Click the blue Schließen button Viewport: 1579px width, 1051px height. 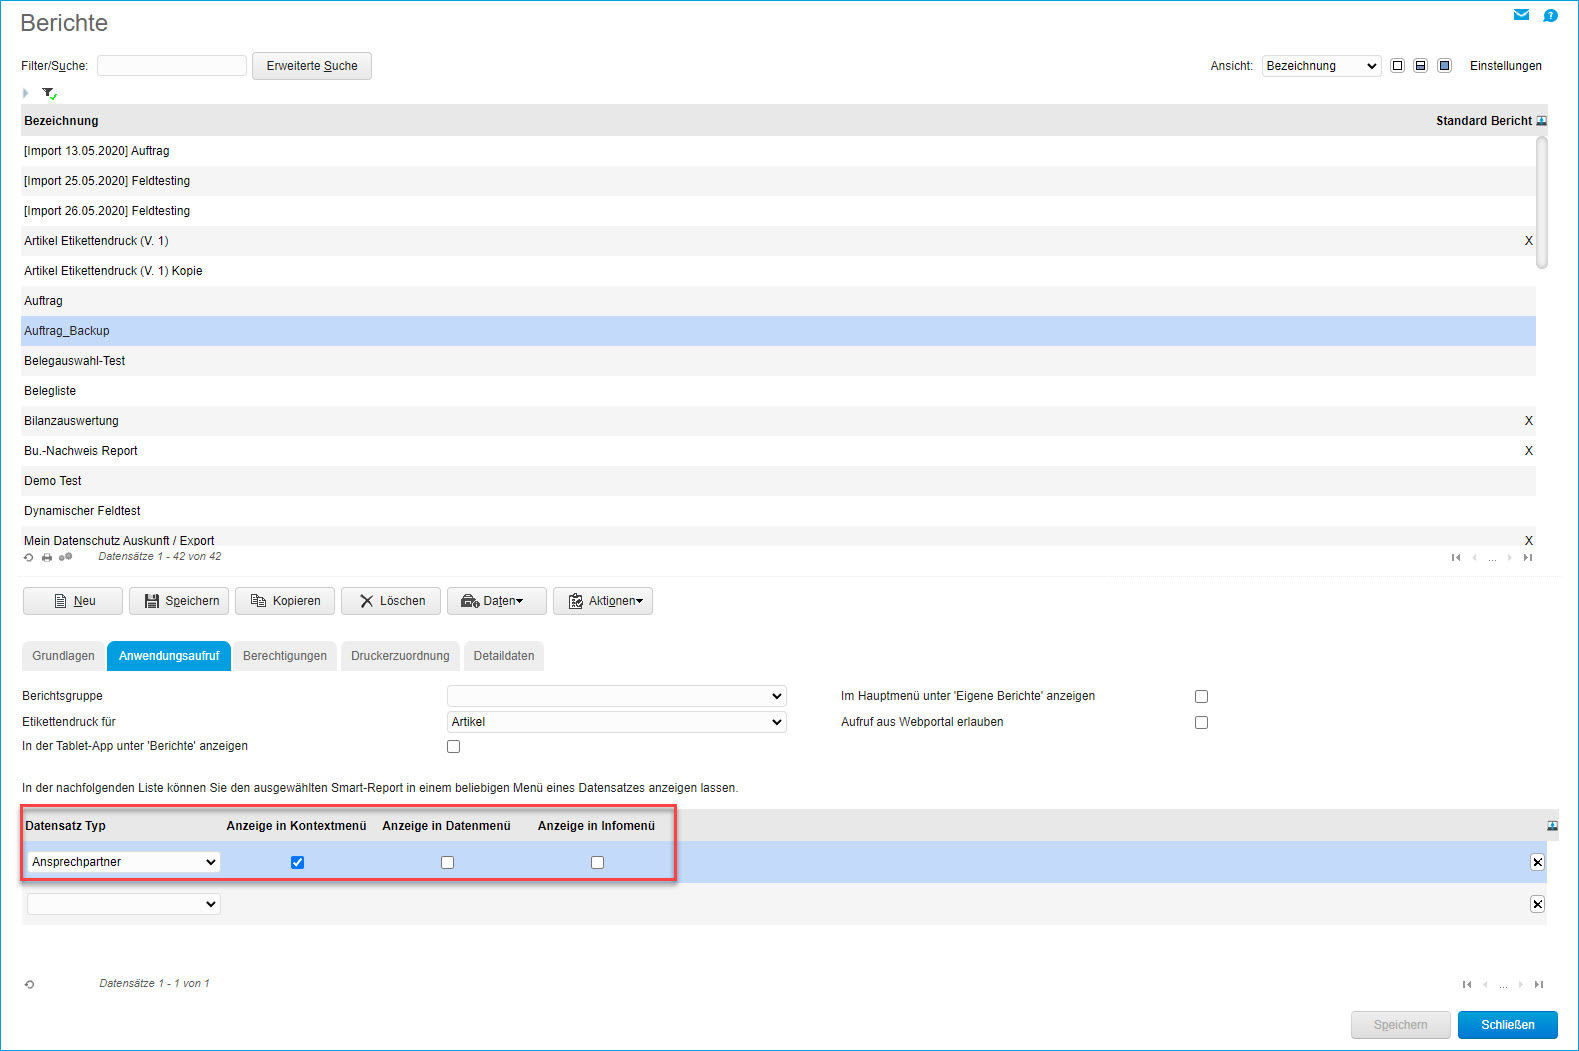[1508, 1025]
